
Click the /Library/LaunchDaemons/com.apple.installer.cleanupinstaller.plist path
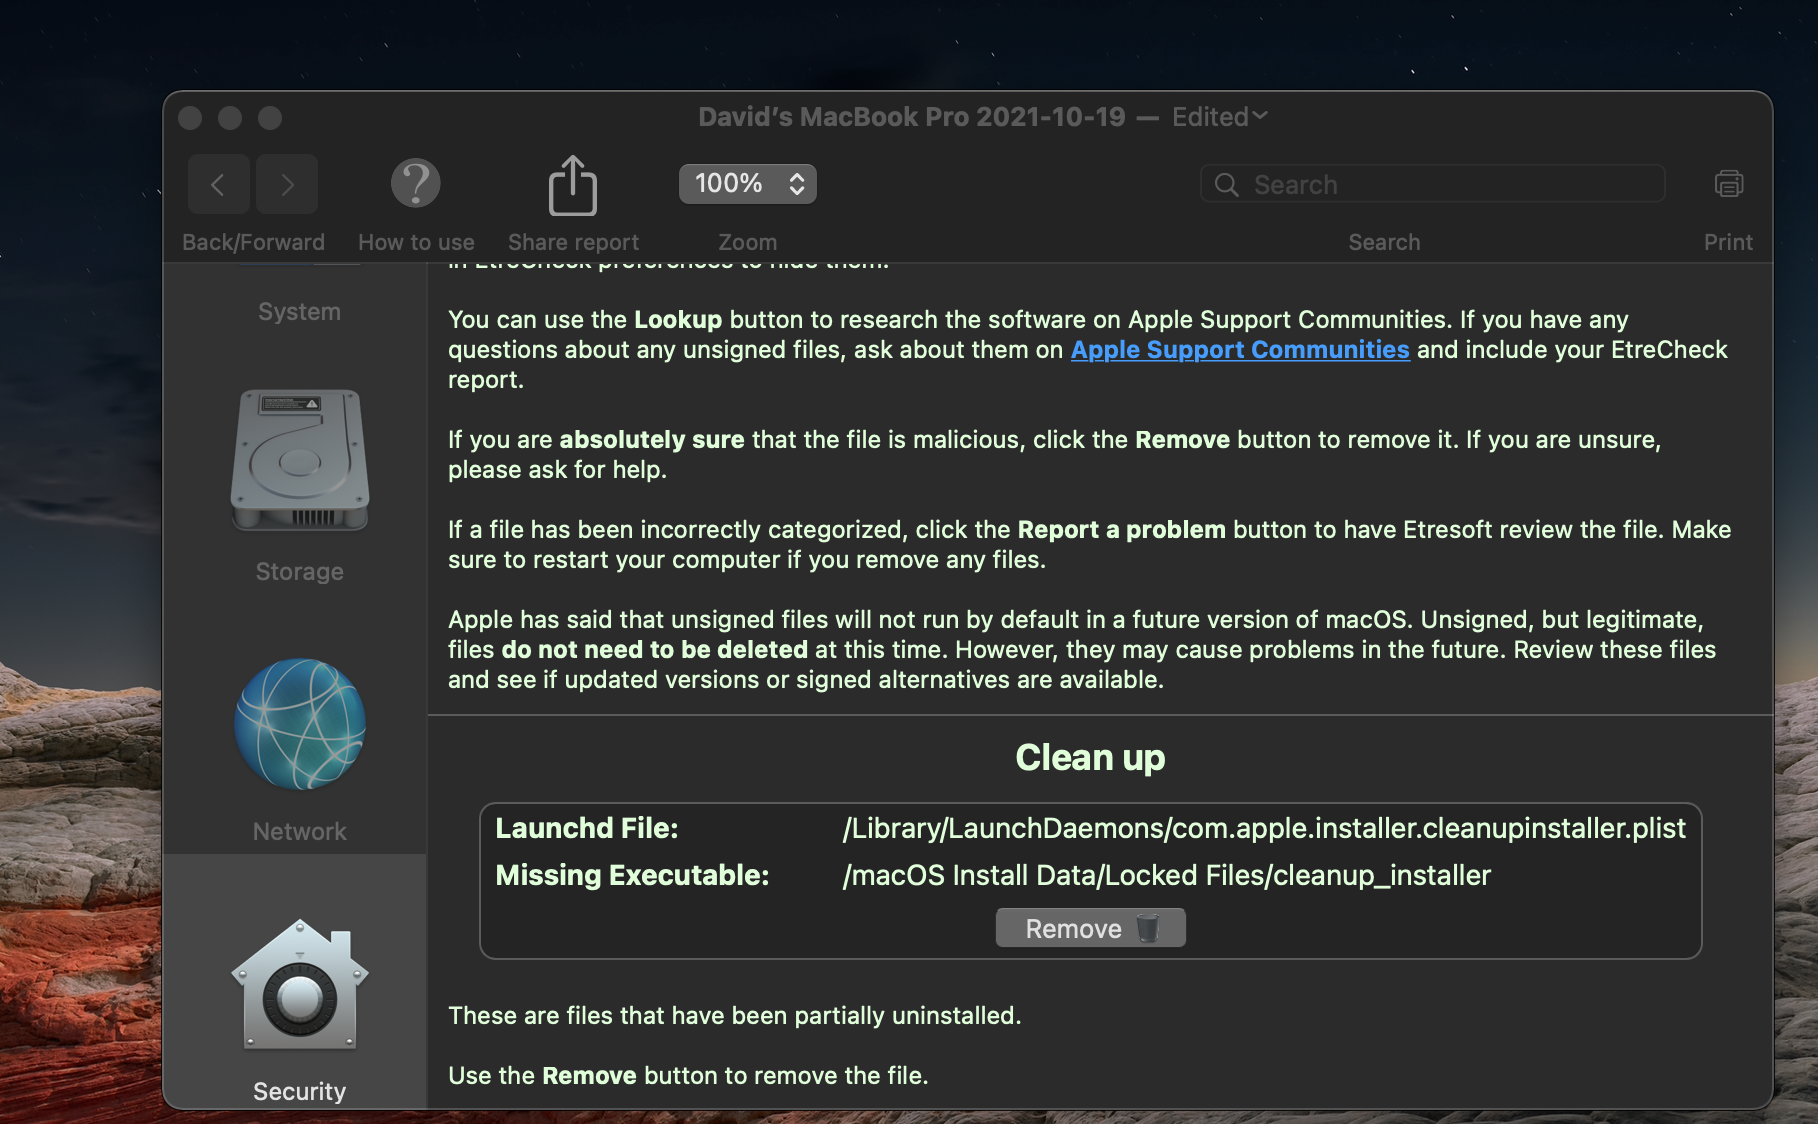[x=1264, y=829]
